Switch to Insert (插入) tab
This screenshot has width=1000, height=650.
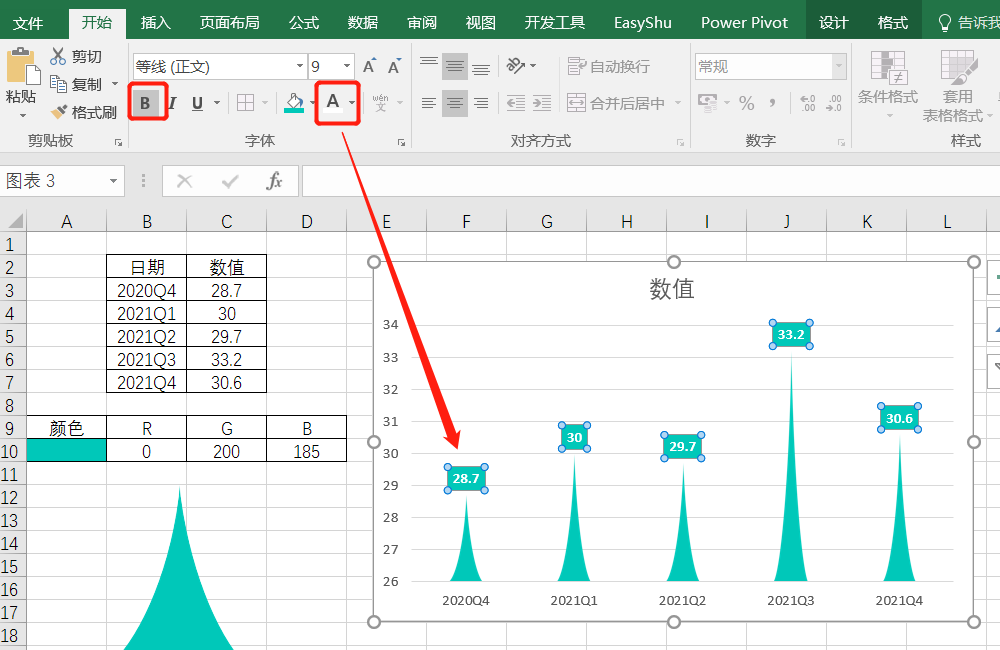point(156,23)
